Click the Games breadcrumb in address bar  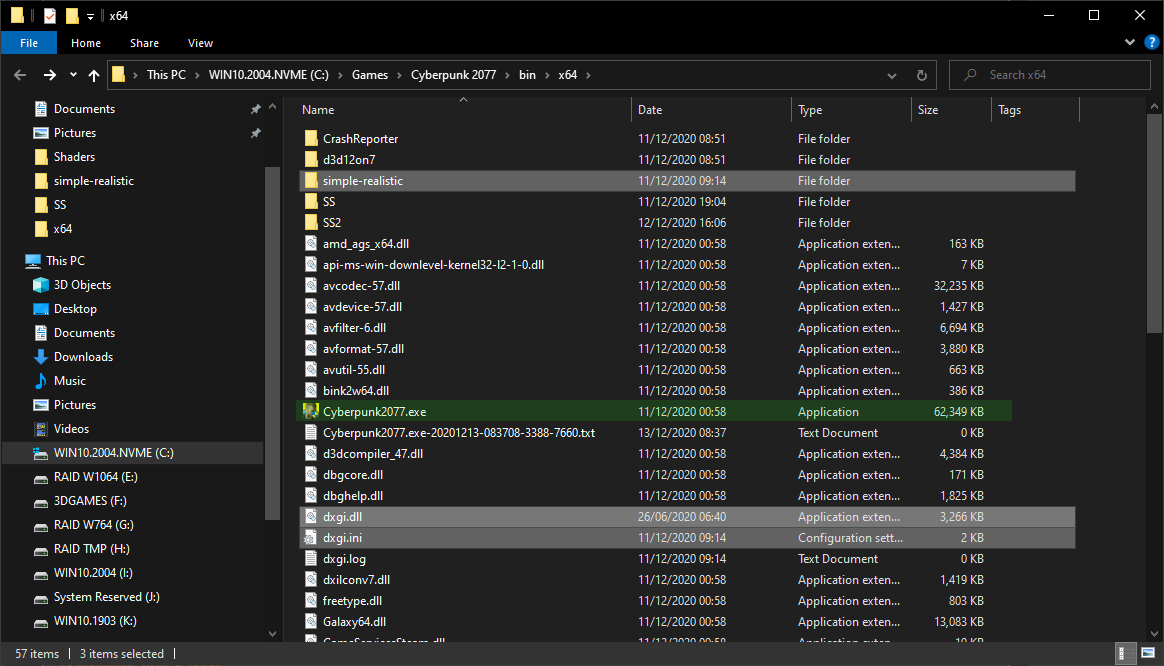370,75
